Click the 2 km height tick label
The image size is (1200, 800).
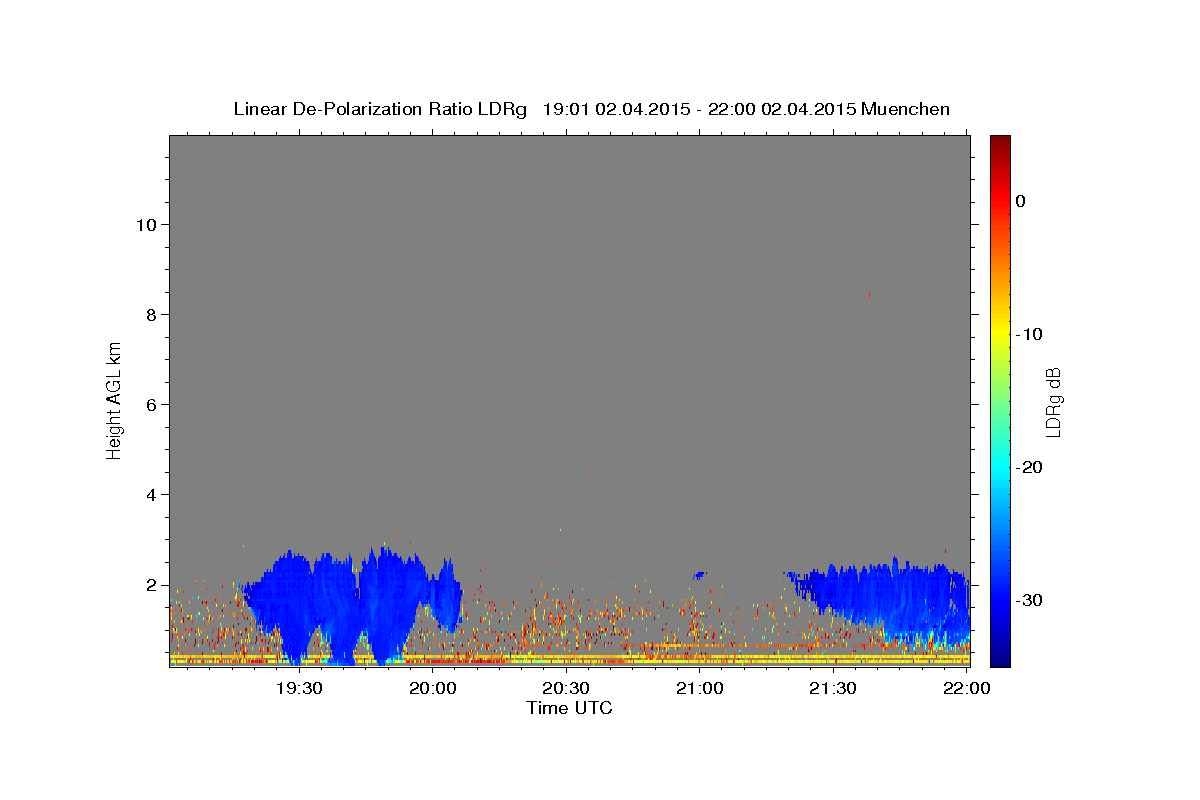(150, 585)
